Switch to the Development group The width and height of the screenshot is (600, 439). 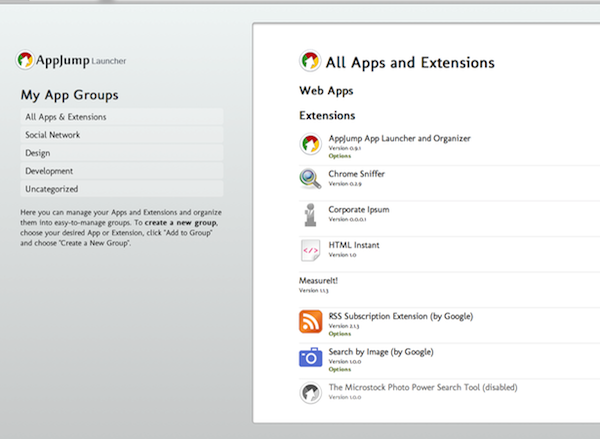(49, 171)
